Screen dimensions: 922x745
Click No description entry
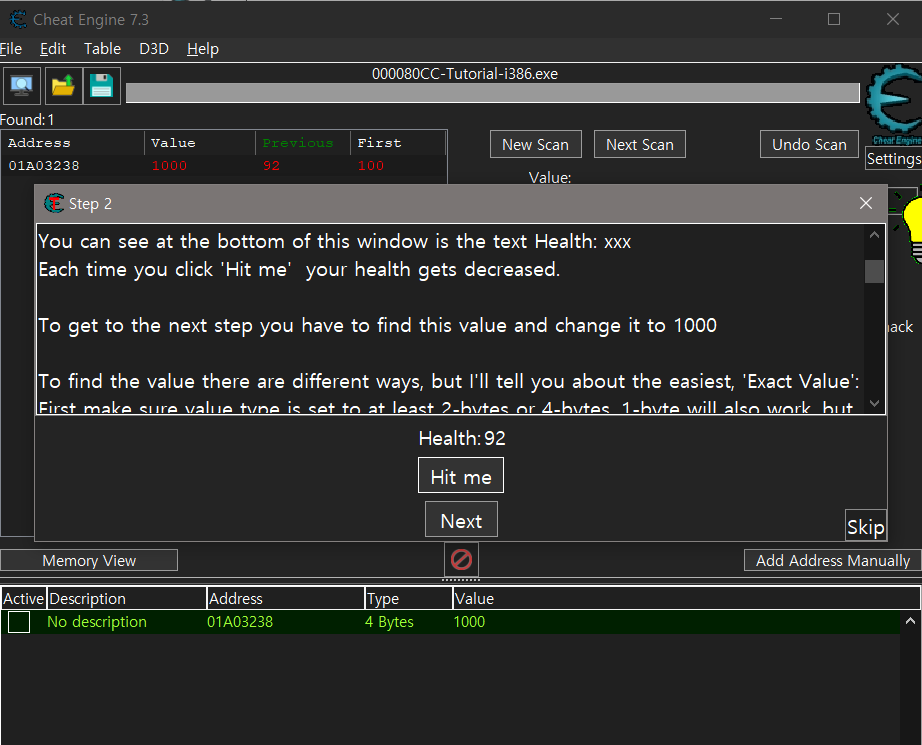[x=97, y=622]
